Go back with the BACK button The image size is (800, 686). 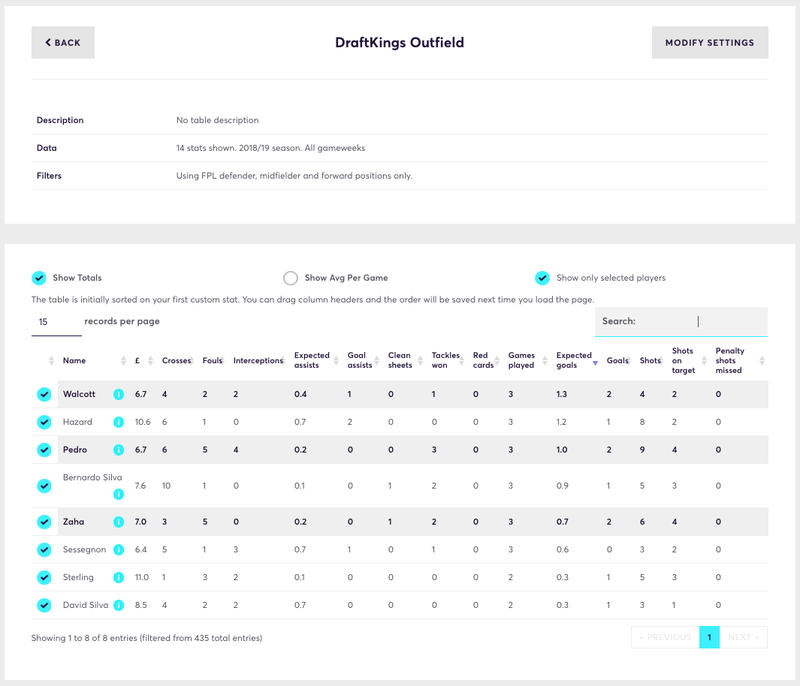[63, 42]
